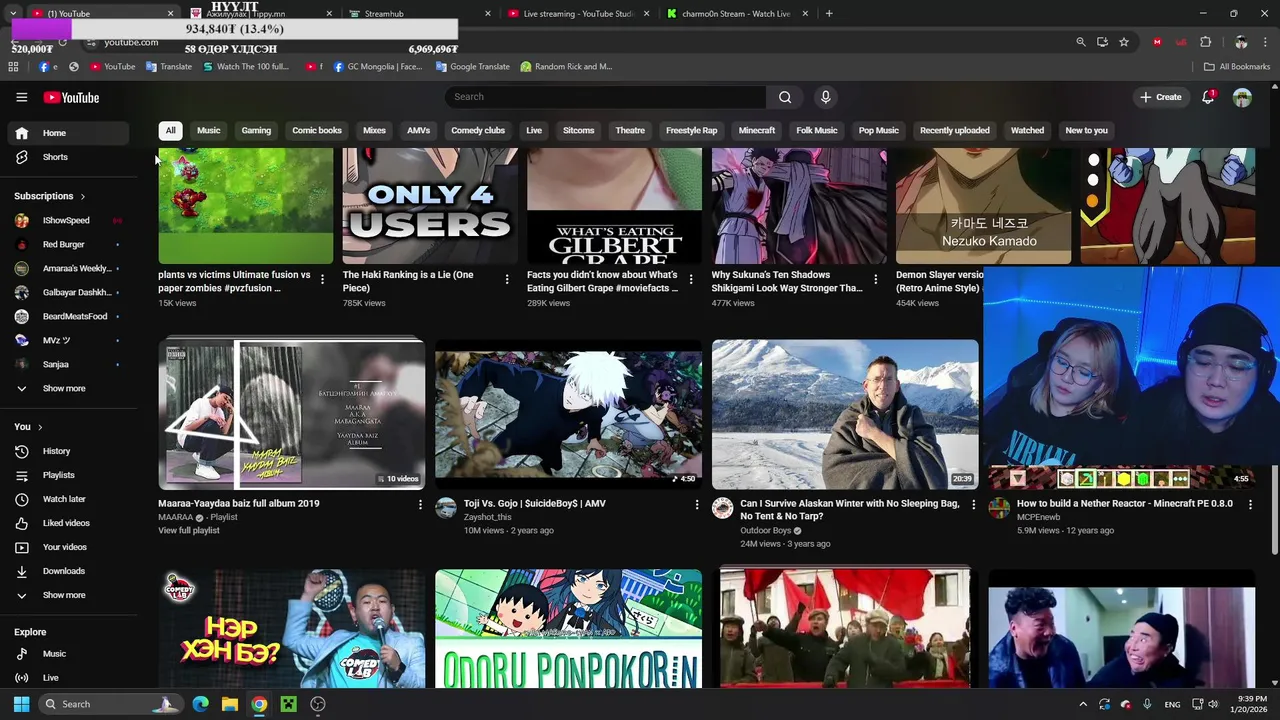
Task: Open Chrome extensions puzzle icon
Action: (x=1205, y=42)
